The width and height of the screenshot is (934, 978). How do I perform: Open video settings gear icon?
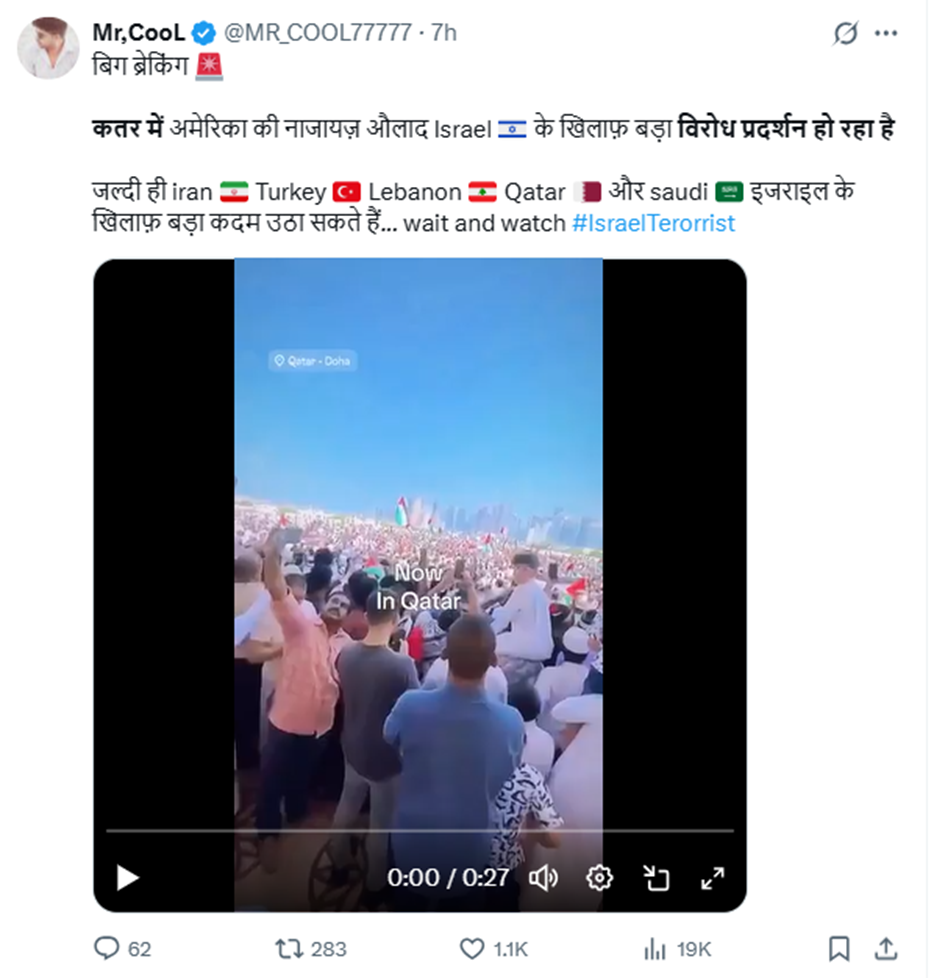(x=600, y=878)
